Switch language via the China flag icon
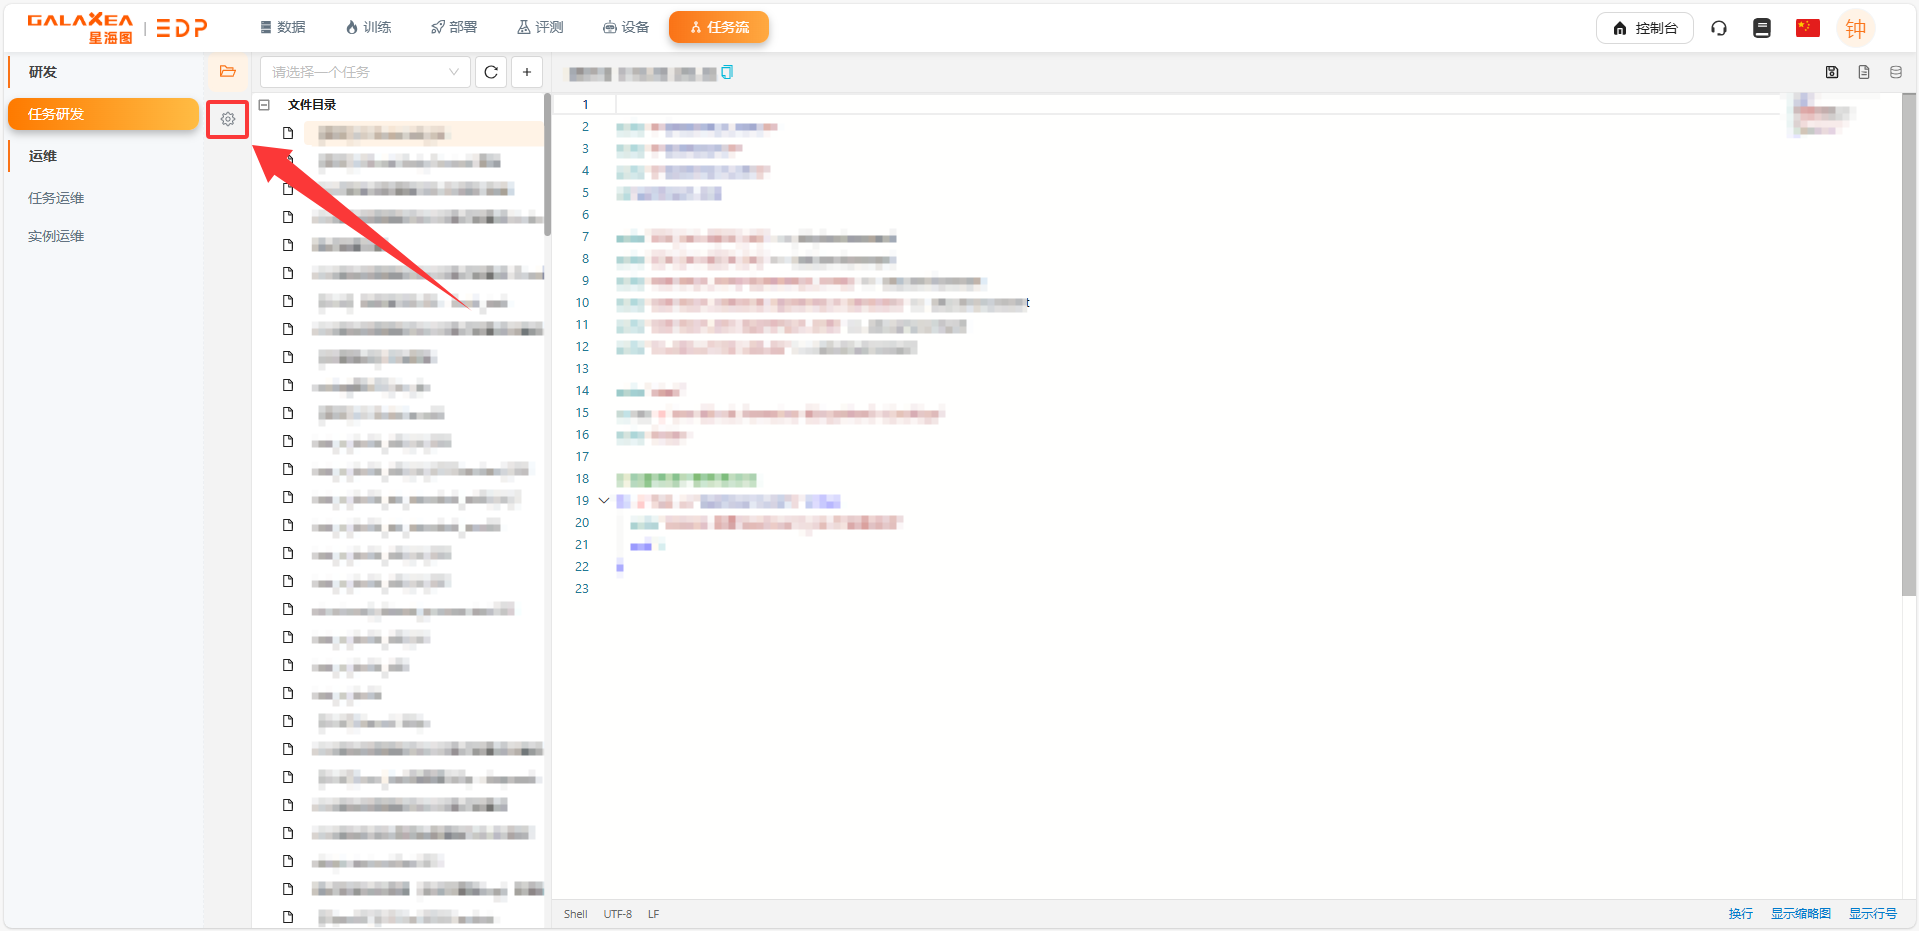Image resolution: width=1919 pixels, height=931 pixels. pos(1807,28)
